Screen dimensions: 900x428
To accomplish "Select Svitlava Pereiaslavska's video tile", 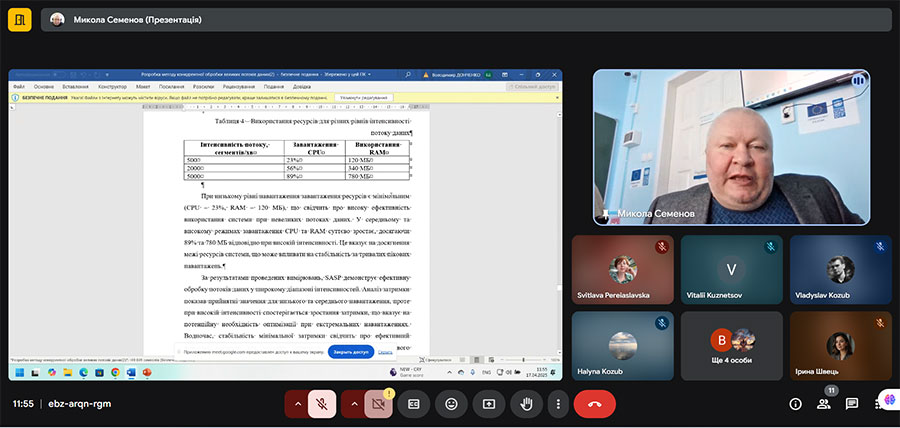I will click(x=622, y=269).
